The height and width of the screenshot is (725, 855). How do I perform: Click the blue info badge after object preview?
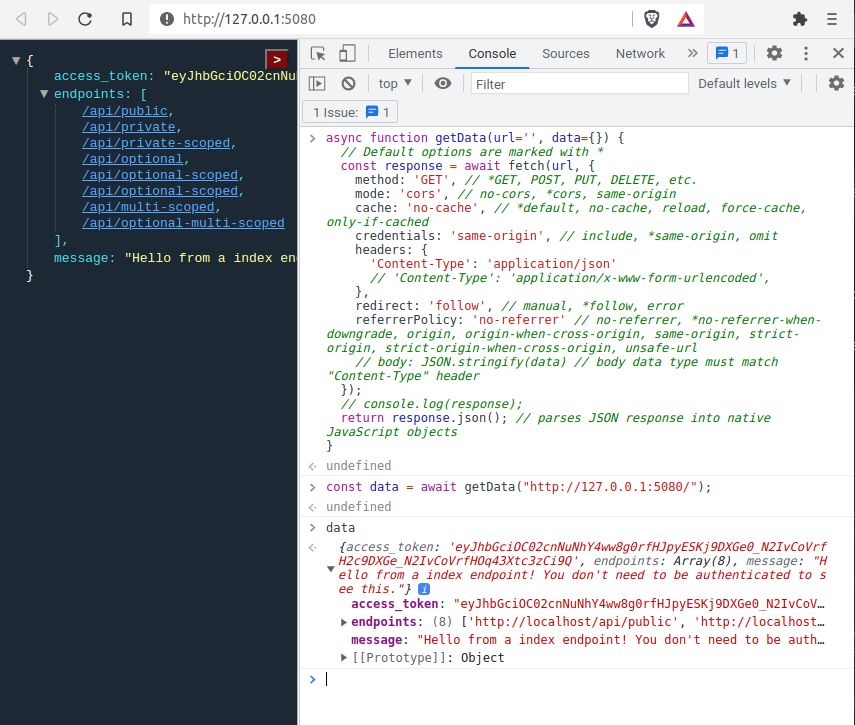click(x=424, y=589)
